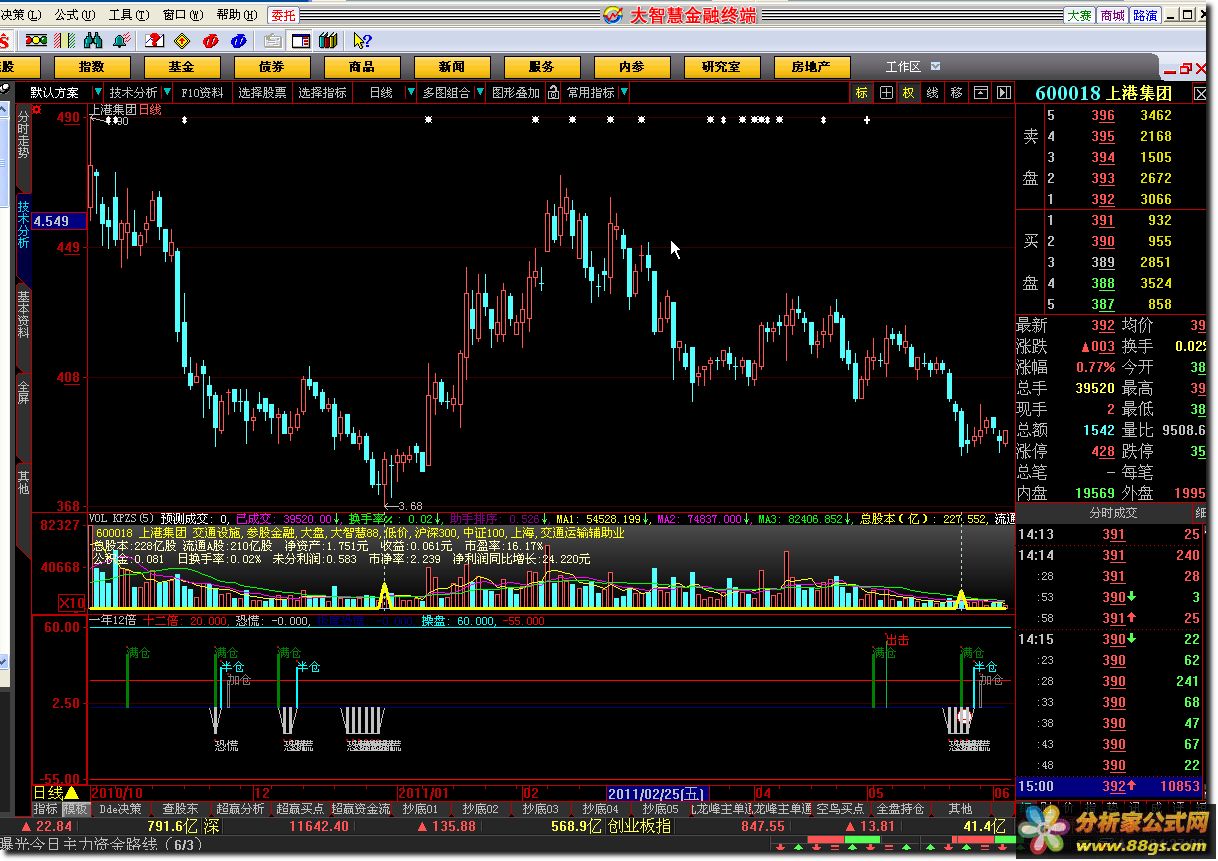Open the colored books icon

pos(328,41)
